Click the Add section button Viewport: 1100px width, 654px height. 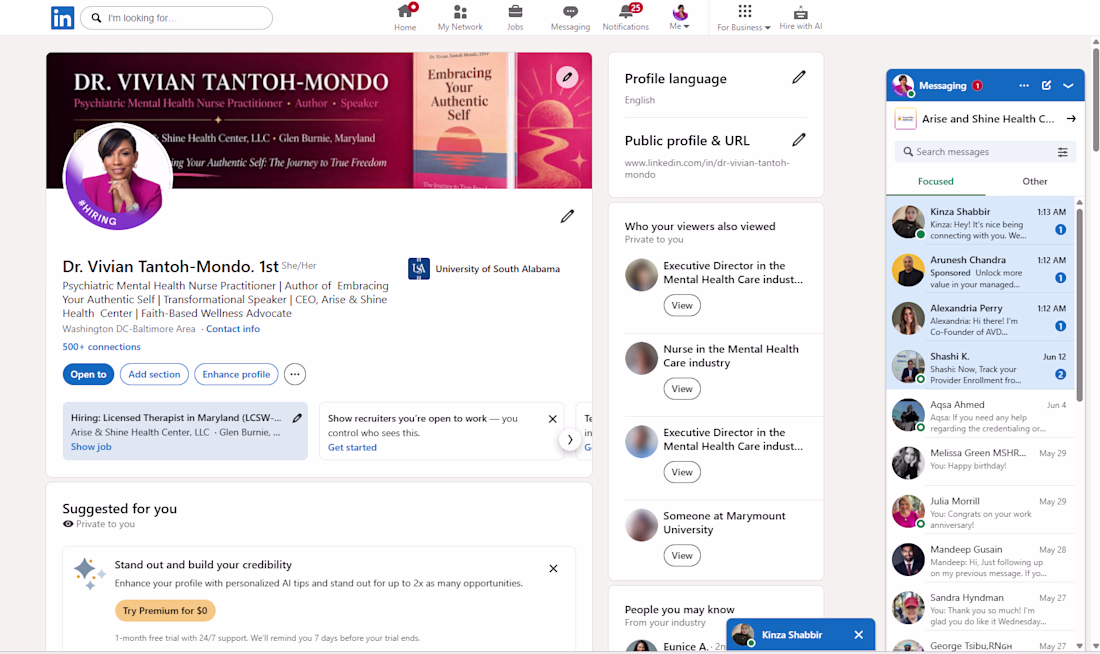tap(154, 374)
